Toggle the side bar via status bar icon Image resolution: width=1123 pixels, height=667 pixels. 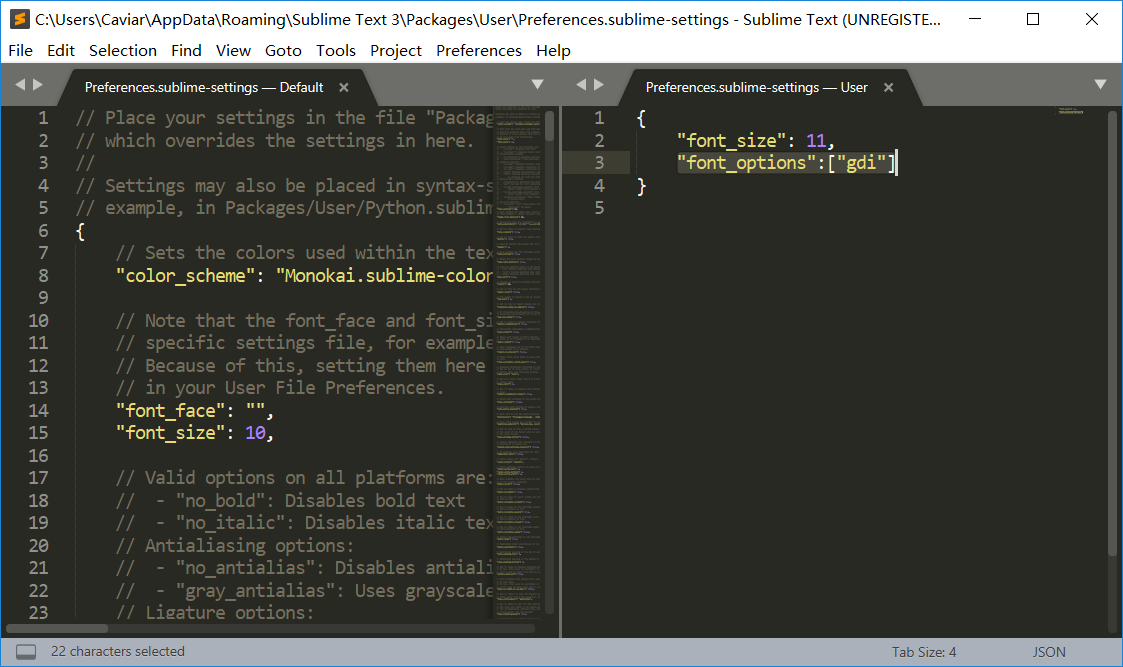(26, 652)
